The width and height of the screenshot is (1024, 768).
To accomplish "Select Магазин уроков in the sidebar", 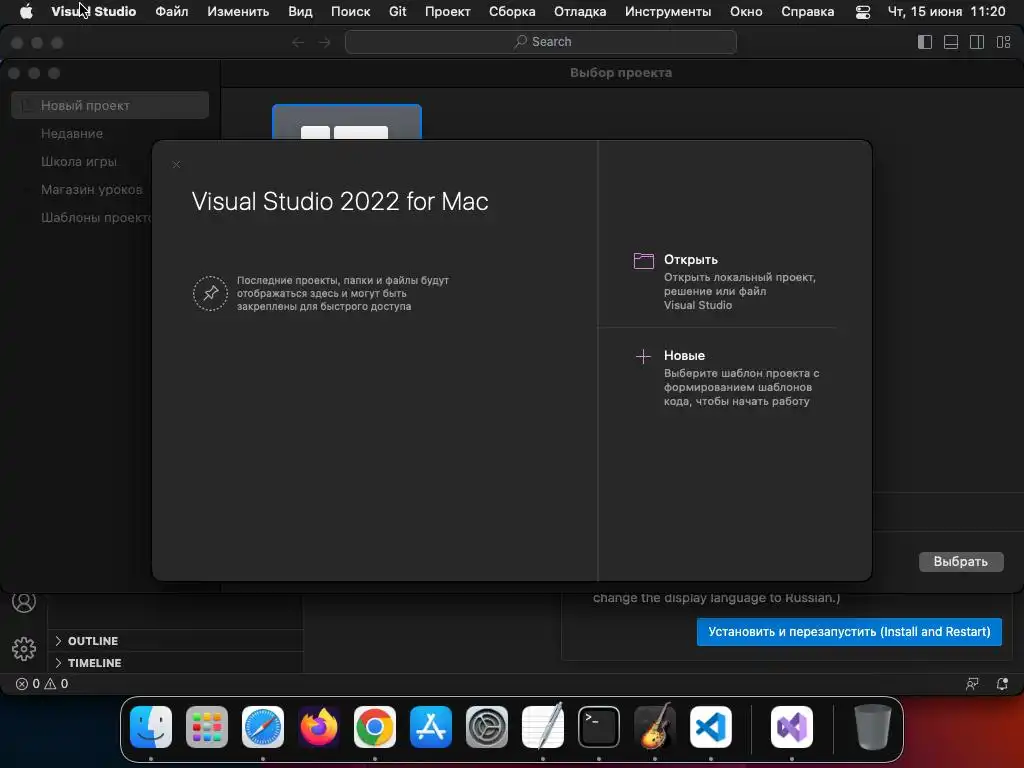I will click(x=91, y=189).
